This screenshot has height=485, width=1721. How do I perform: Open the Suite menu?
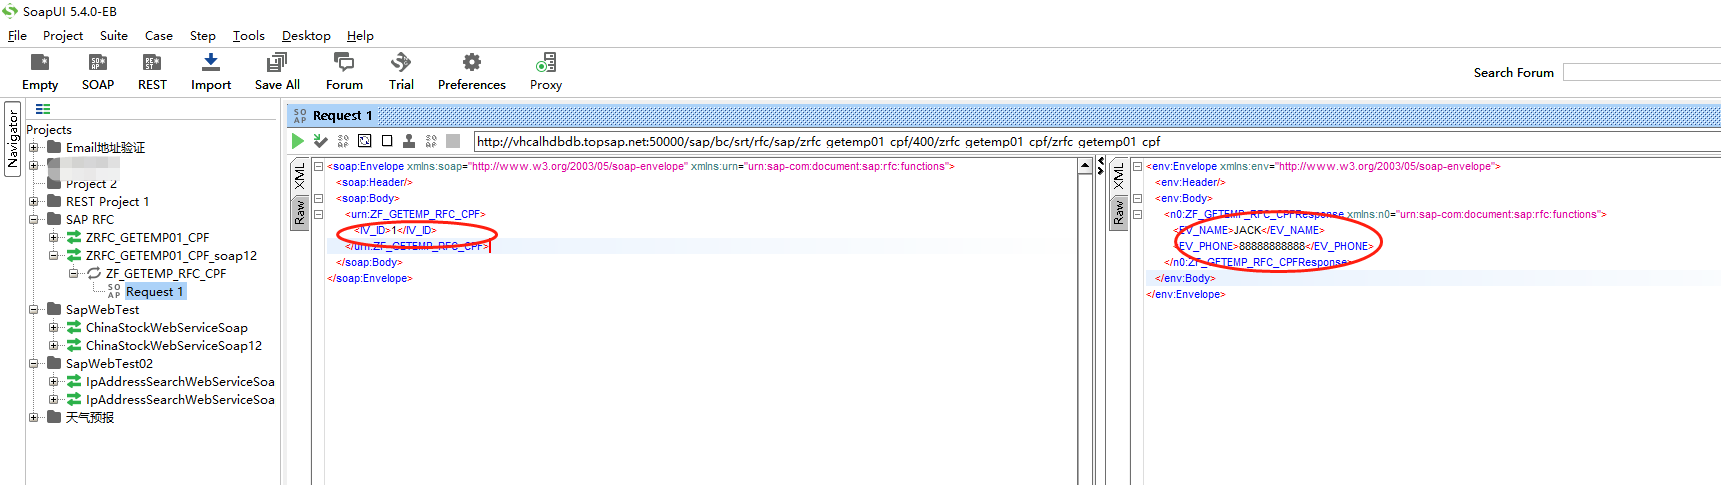(x=114, y=35)
